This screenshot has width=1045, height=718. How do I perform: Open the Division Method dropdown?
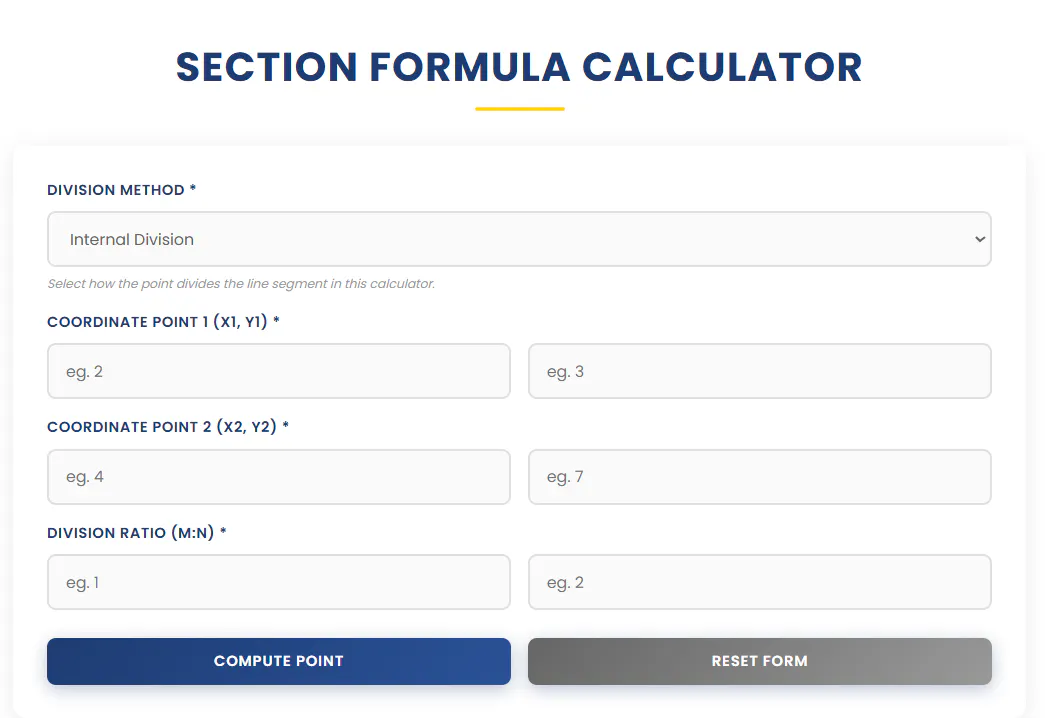point(519,239)
